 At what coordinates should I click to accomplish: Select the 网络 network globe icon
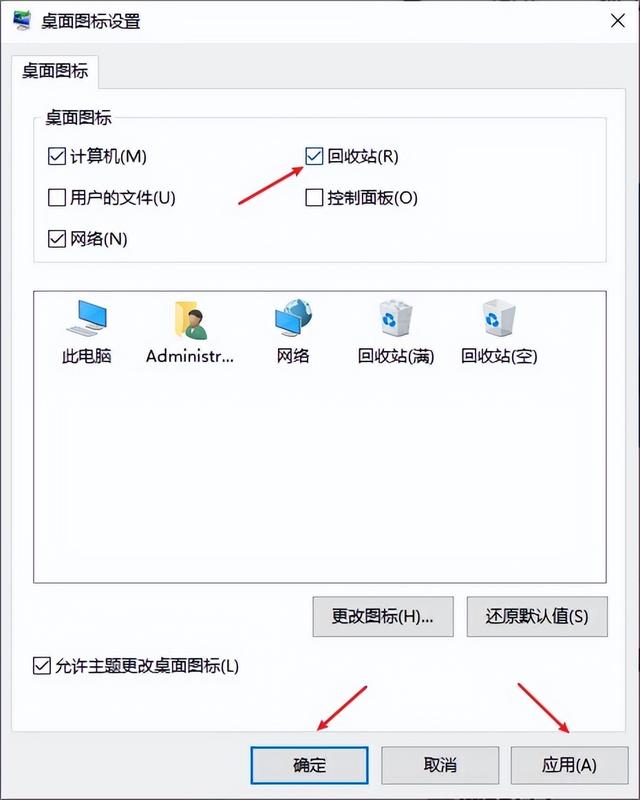point(293,317)
